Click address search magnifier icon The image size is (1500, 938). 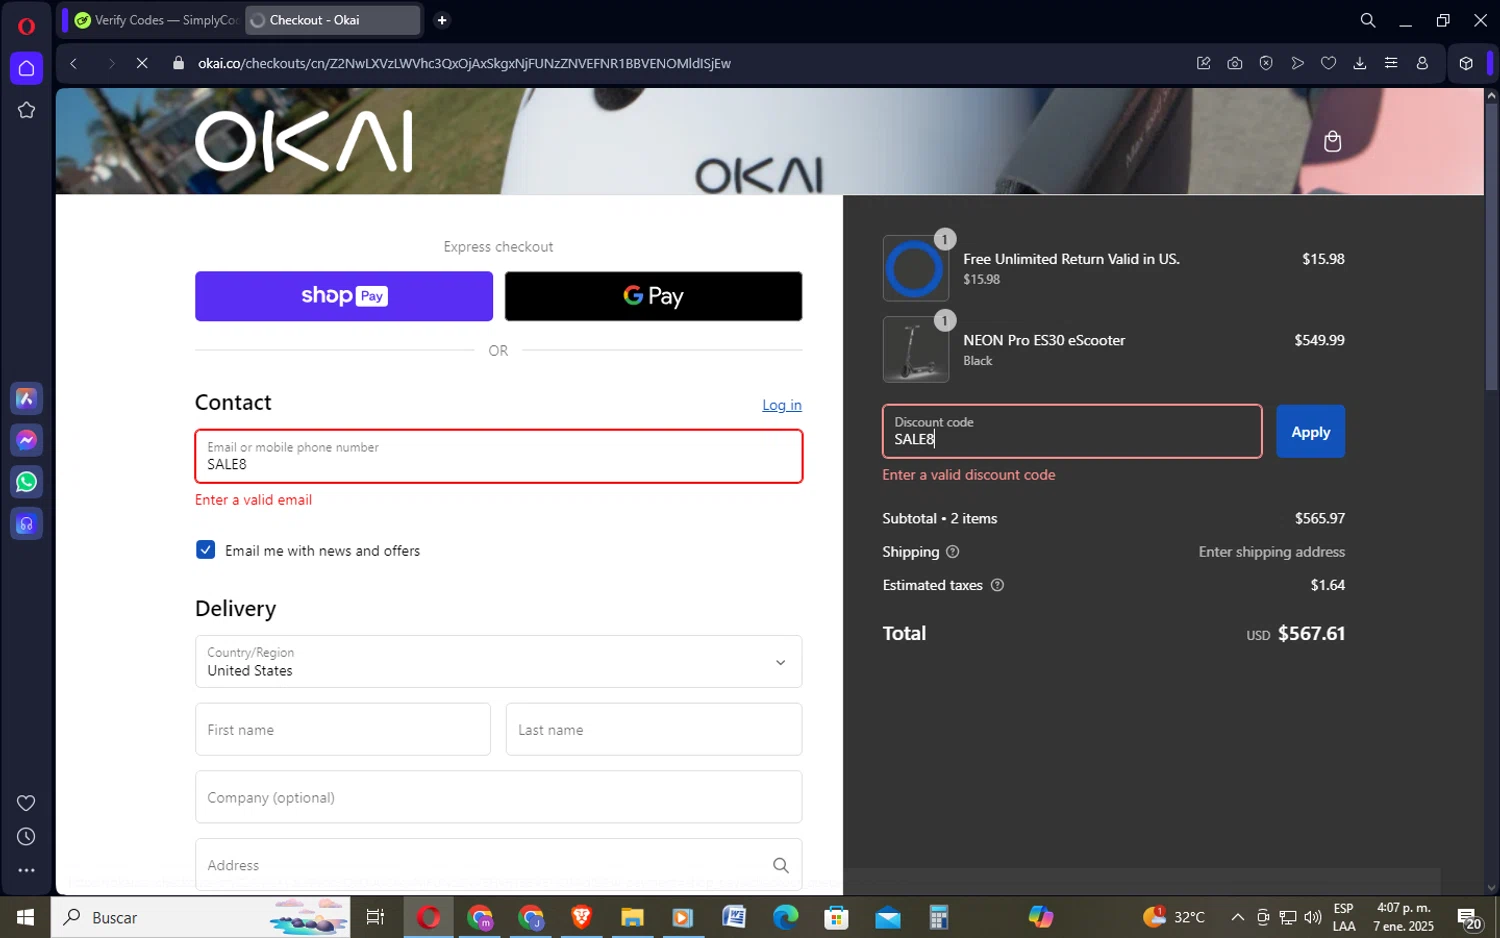click(x=781, y=865)
